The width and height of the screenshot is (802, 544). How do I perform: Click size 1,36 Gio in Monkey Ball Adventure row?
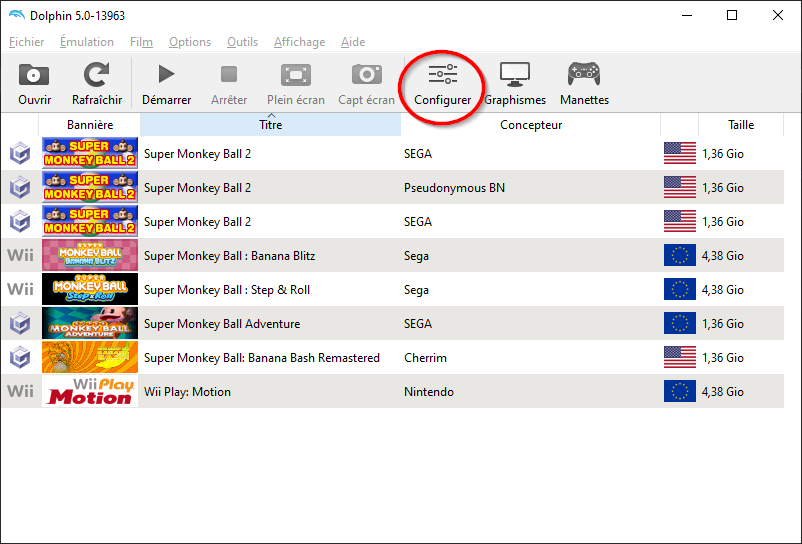click(722, 324)
